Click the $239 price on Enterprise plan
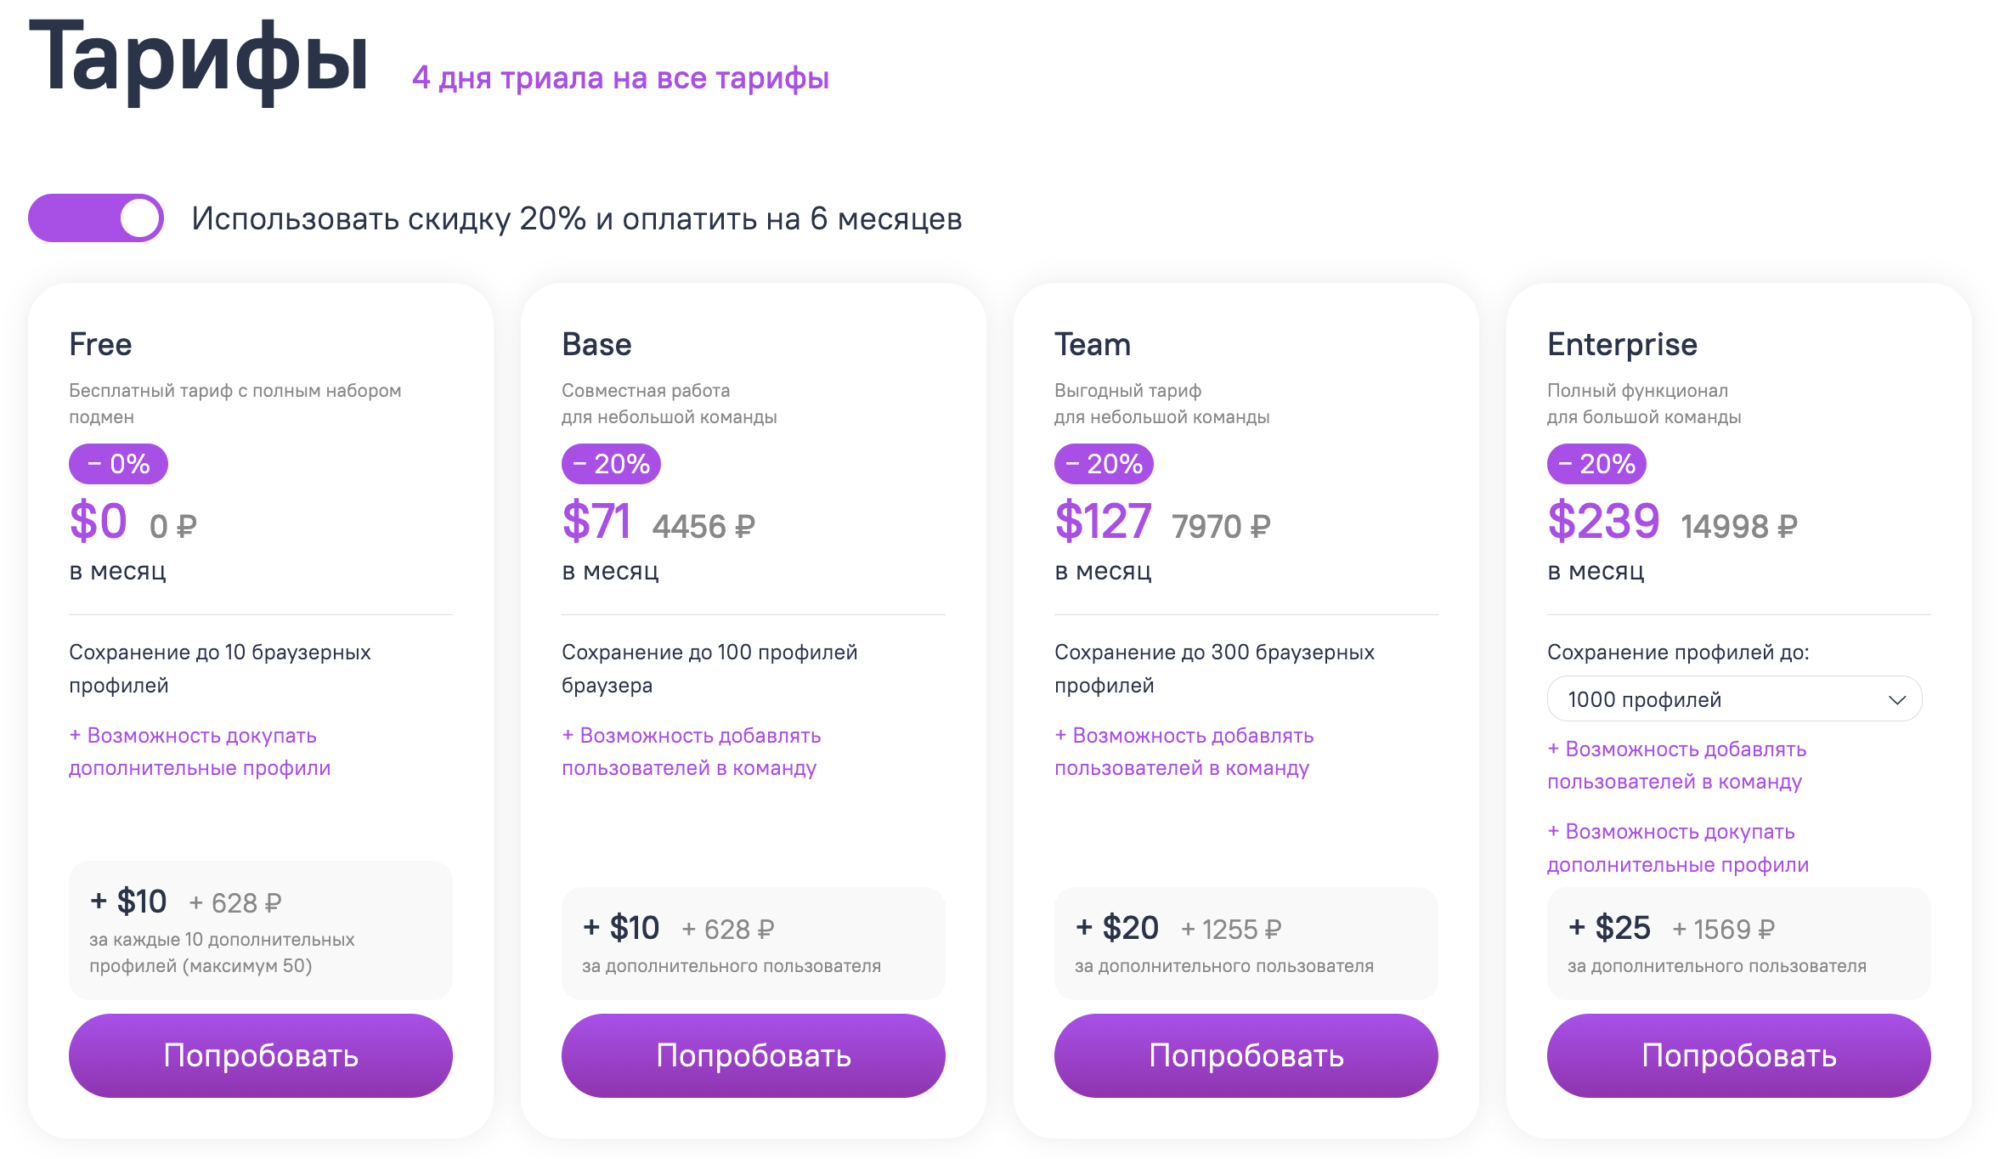This screenshot has width=2000, height=1159. 1602,520
